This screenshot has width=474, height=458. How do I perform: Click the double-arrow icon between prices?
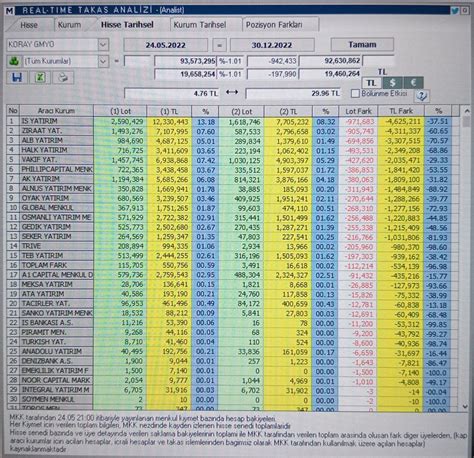(232, 92)
